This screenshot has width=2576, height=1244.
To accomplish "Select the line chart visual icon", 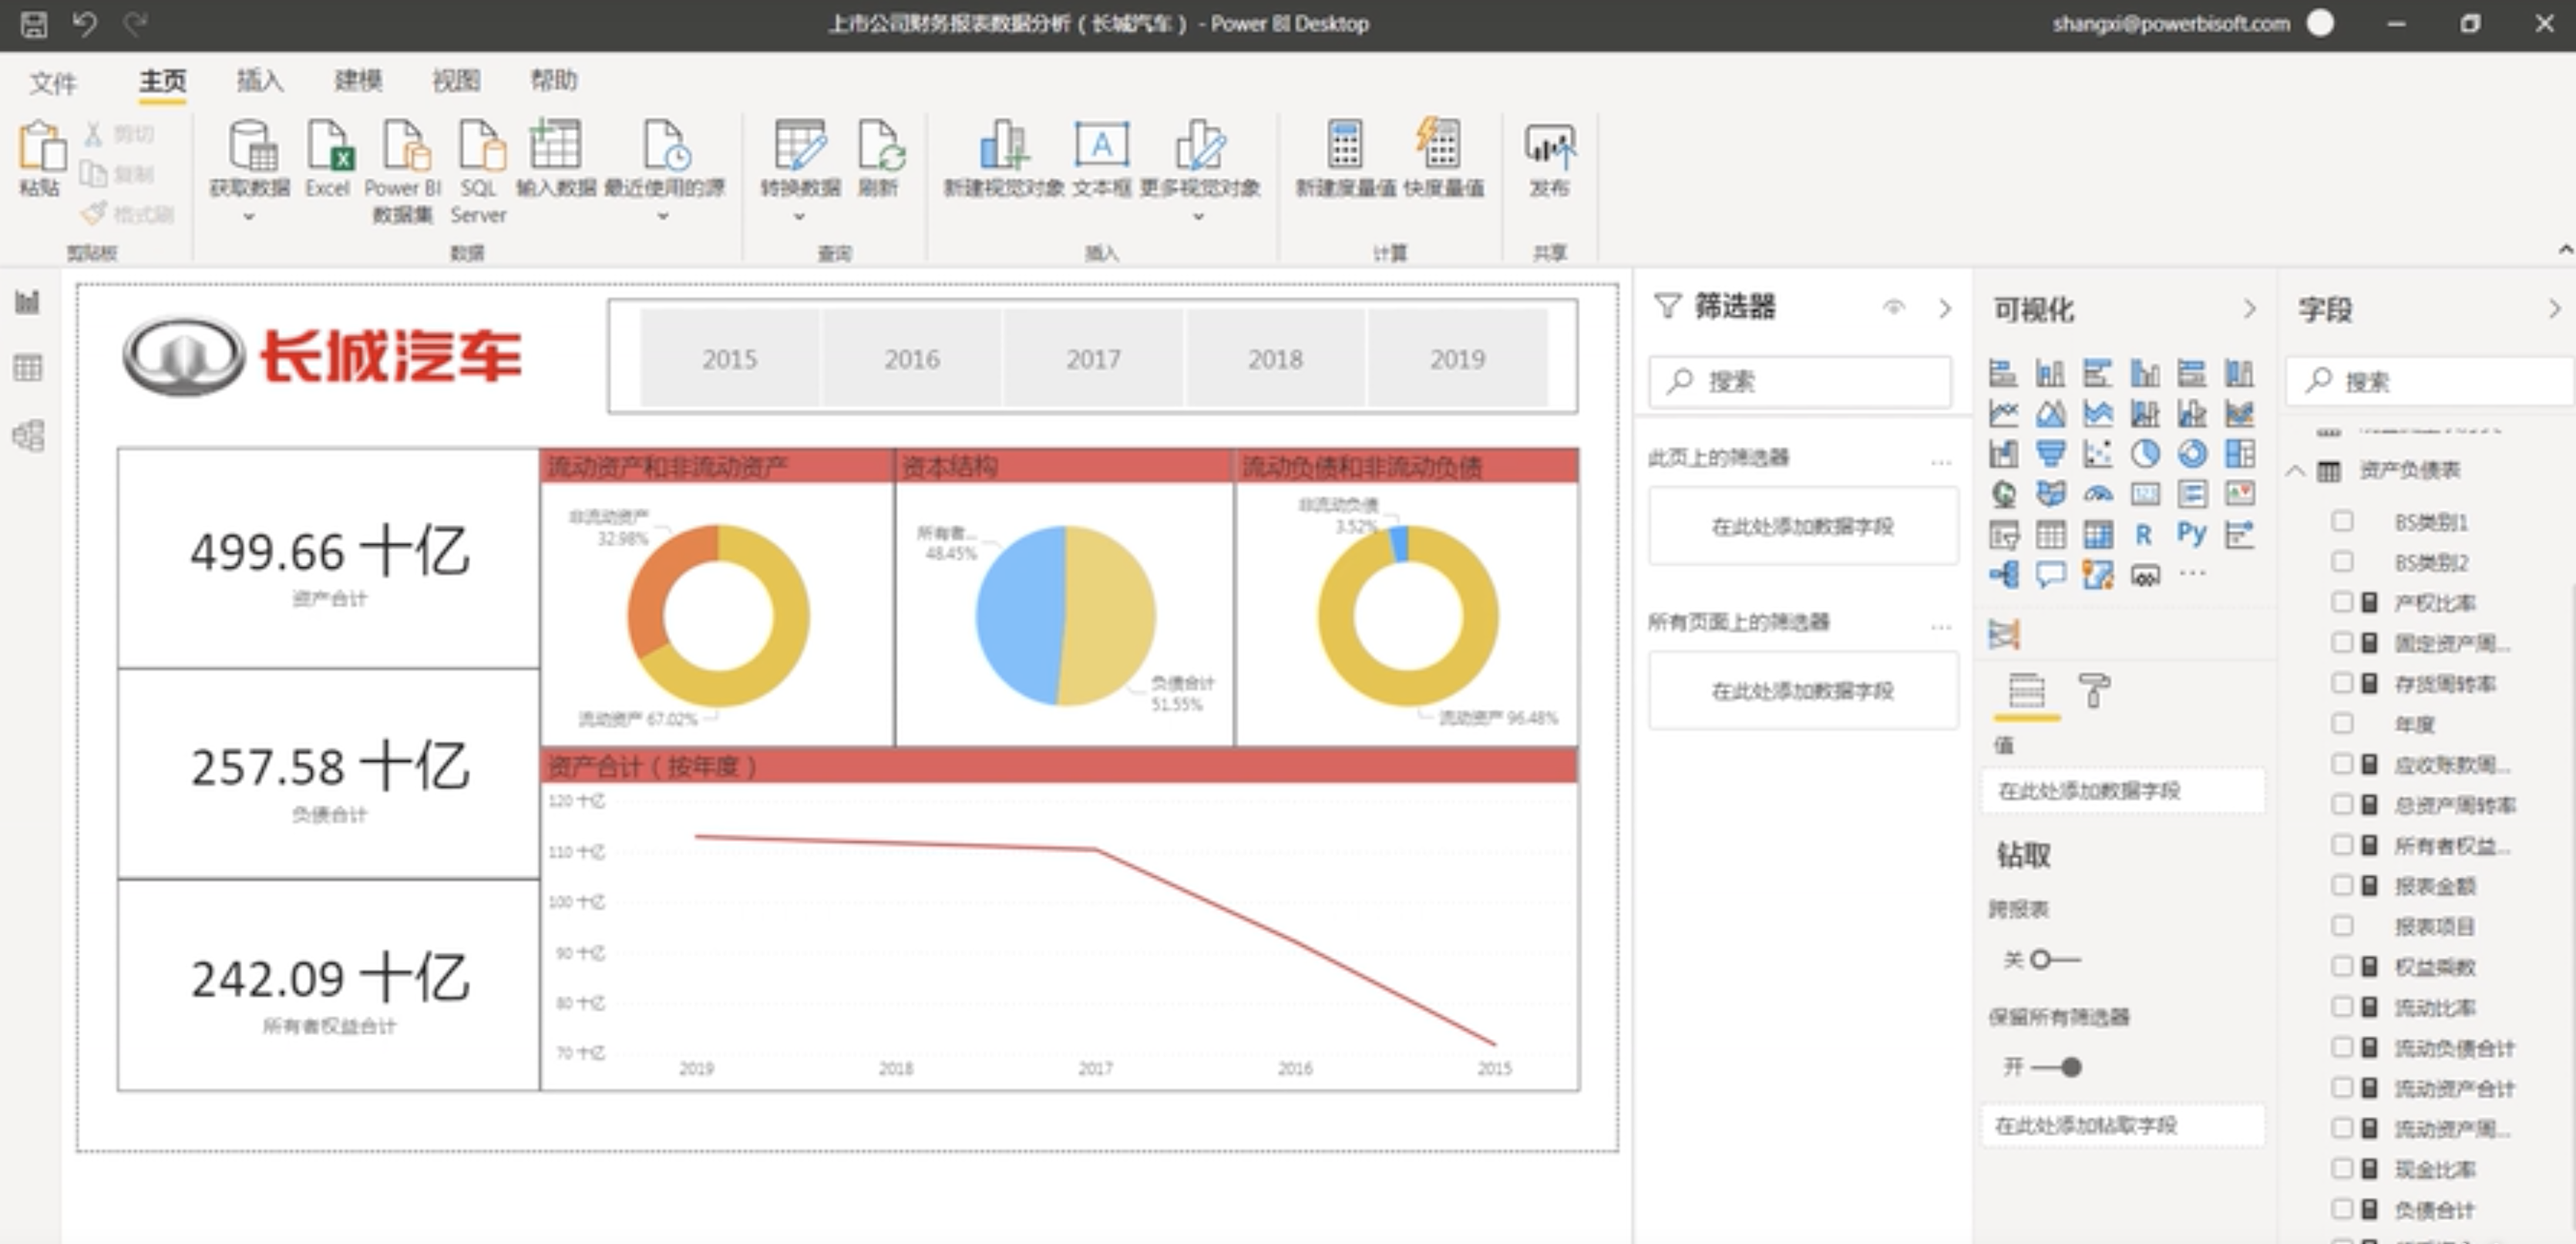I will [2003, 413].
